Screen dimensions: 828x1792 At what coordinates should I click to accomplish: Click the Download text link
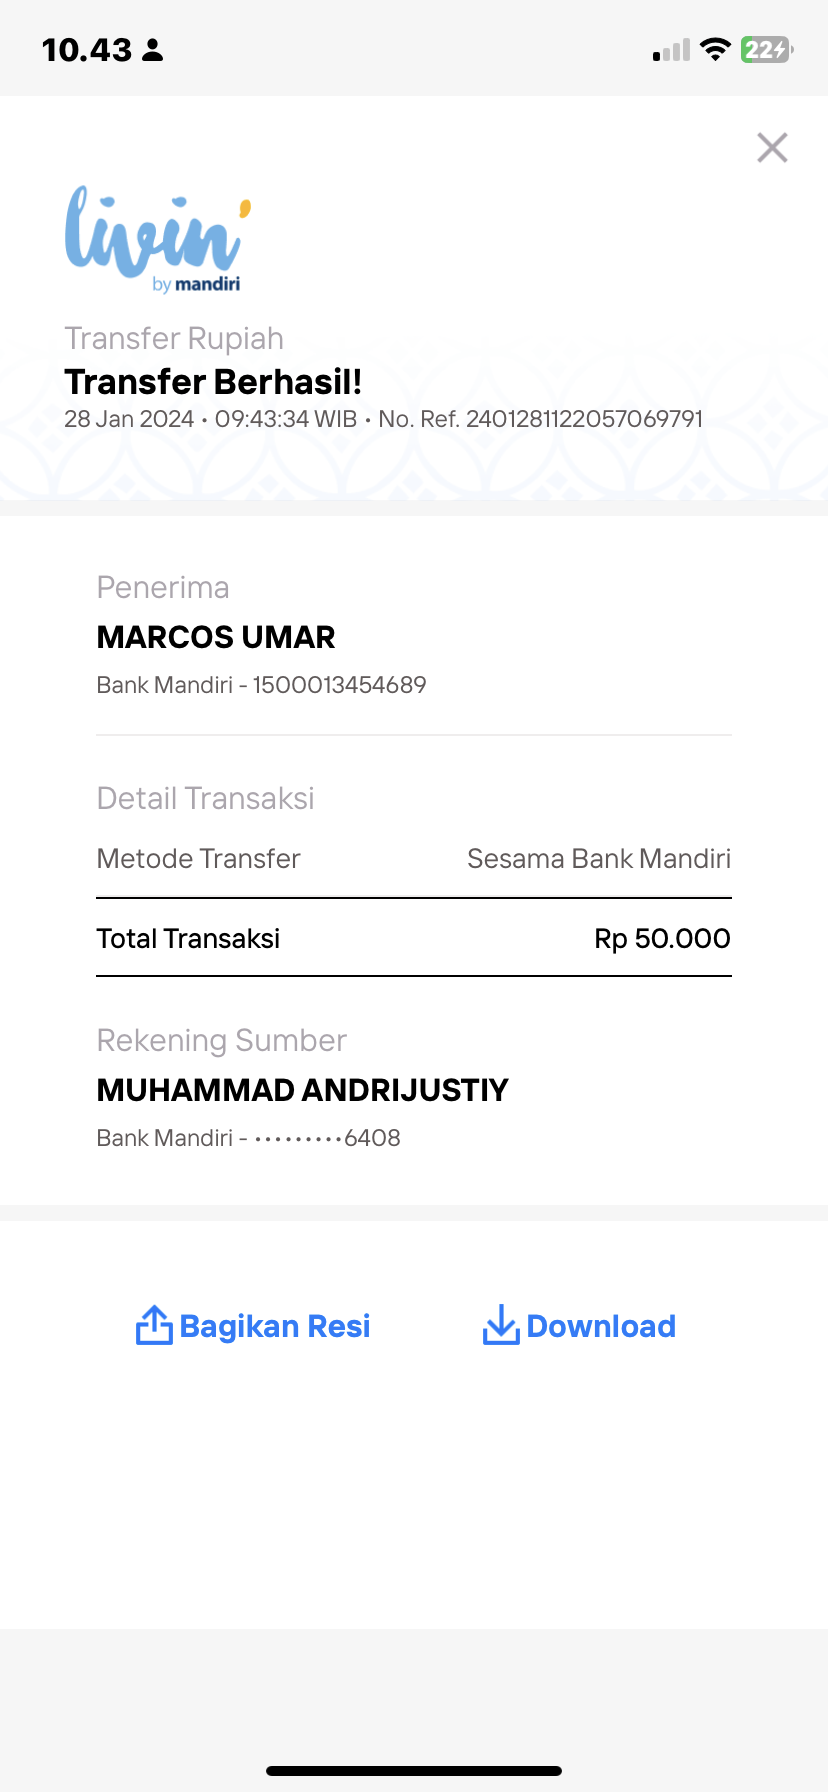pyautogui.click(x=601, y=1326)
